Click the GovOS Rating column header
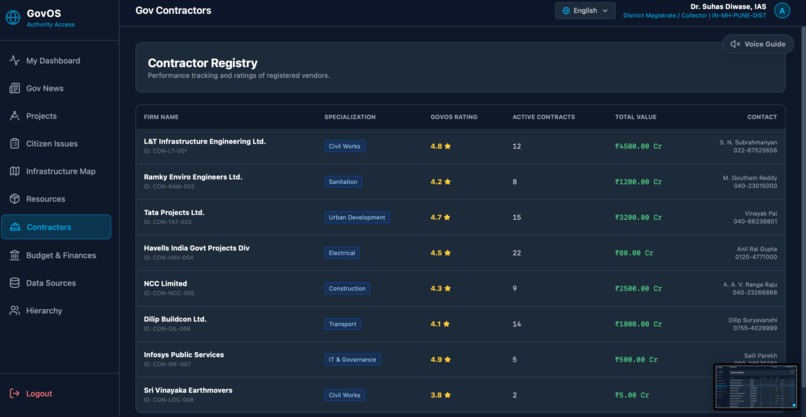The height and width of the screenshot is (417, 806). click(x=454, y=117)
